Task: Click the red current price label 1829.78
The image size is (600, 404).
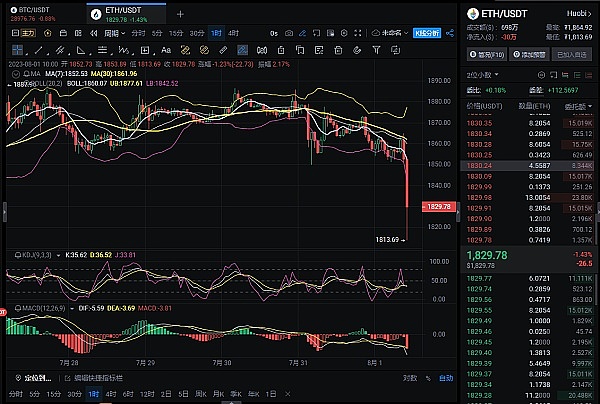Action: click(440, 206)
